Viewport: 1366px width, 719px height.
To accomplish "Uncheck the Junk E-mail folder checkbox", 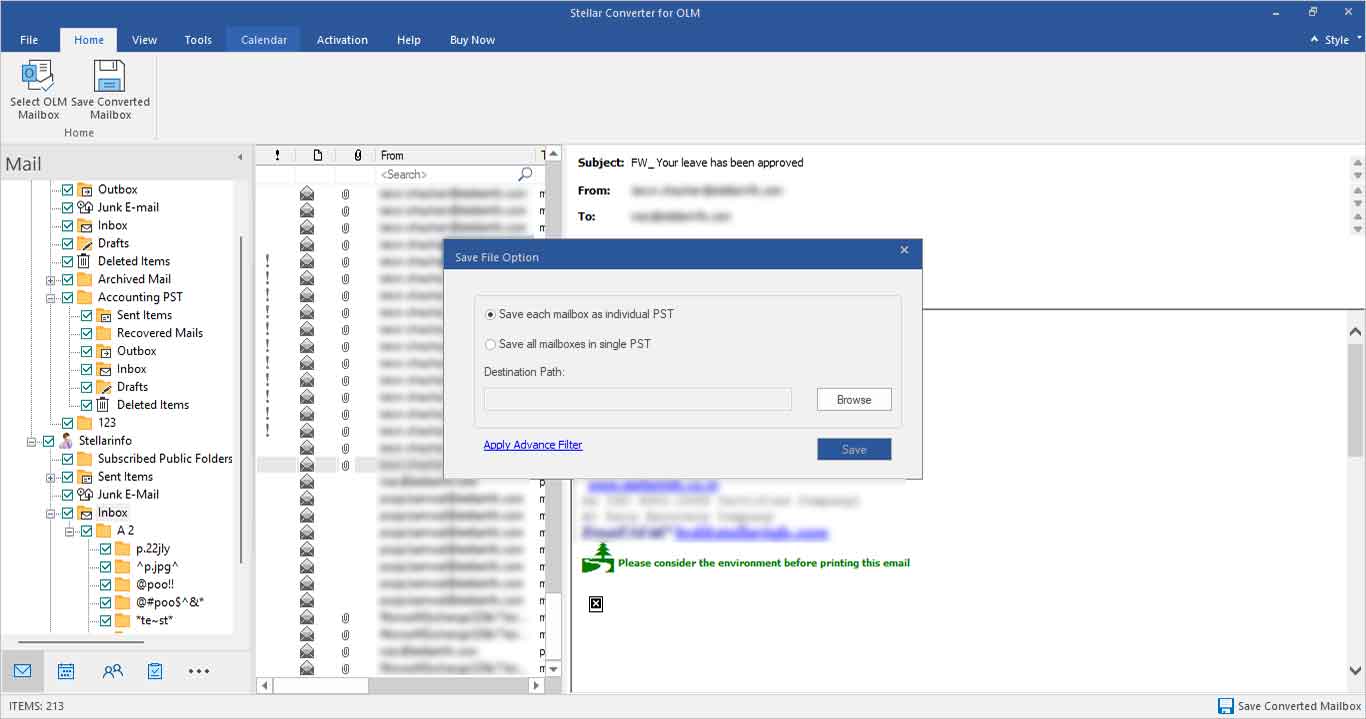I will coord(68,207).
